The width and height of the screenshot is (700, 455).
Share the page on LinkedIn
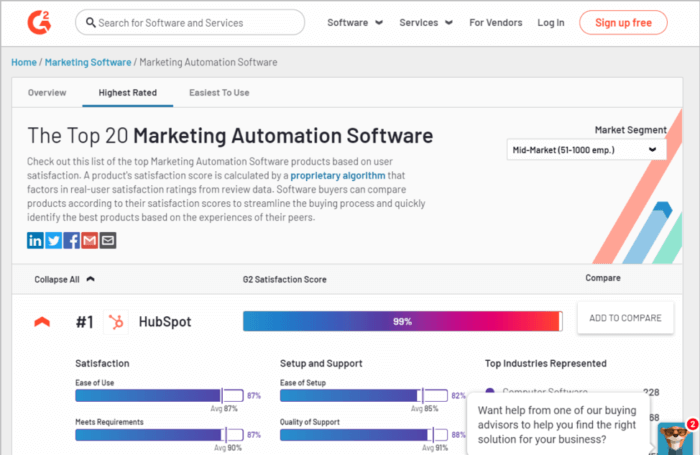[x=36, y=240]
